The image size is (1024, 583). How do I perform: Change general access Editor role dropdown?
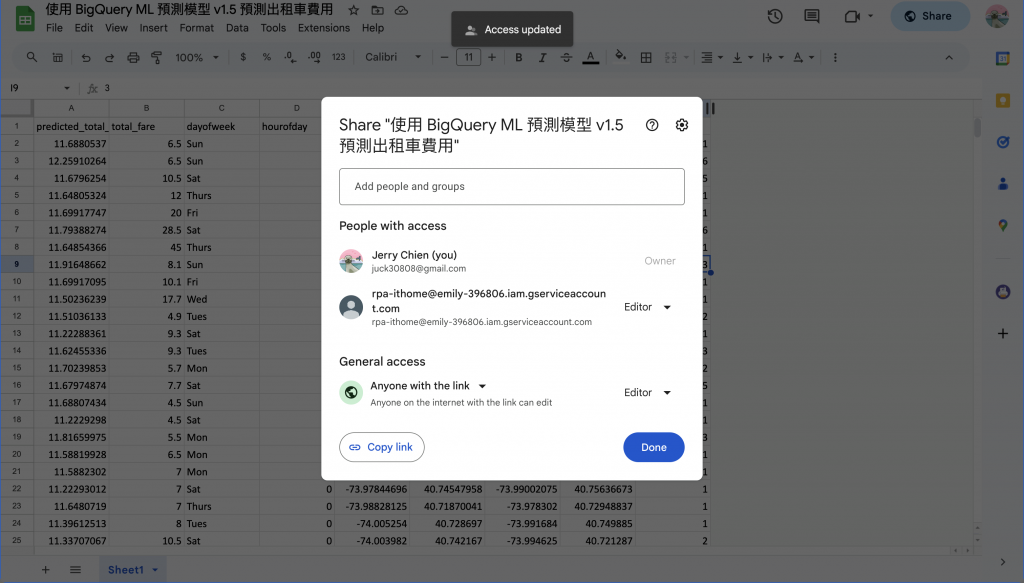[647, 393]
